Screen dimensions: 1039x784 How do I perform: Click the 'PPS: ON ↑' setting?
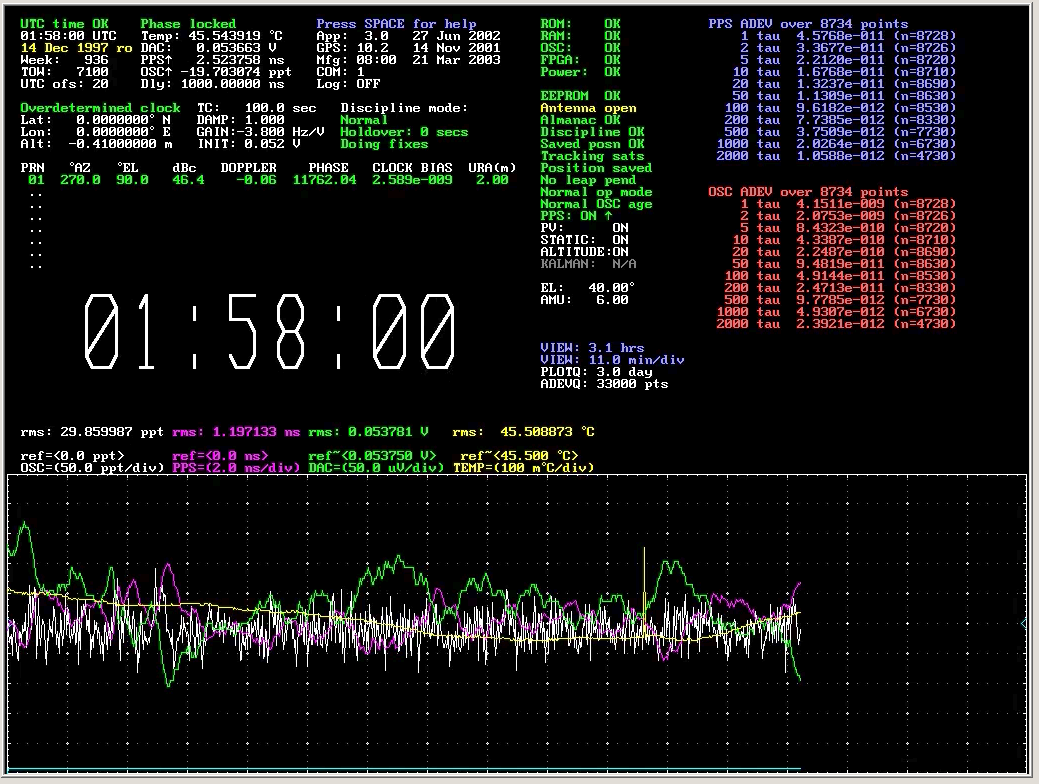pyautogui.click(x=576, y=216)
